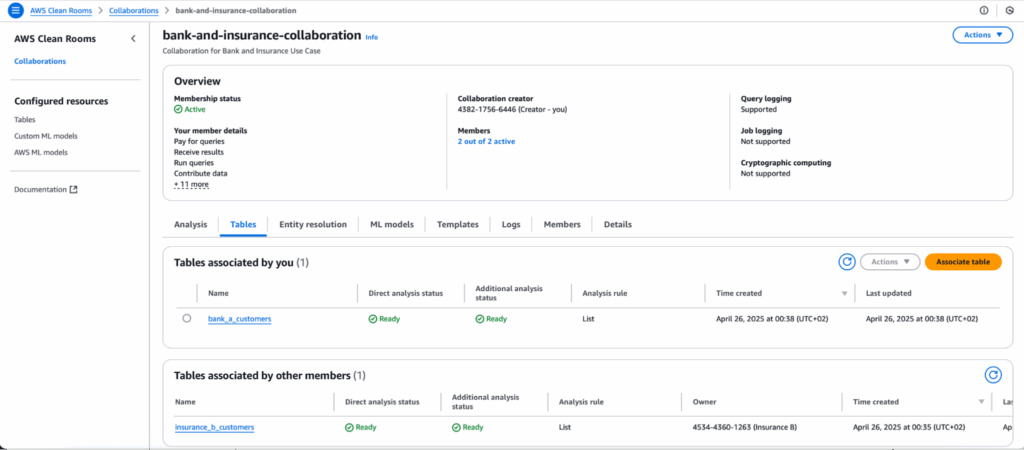This screenshot has height=450, width=1024.
Task: Open AWS ML models in sidebar
Action: [40, 152]
